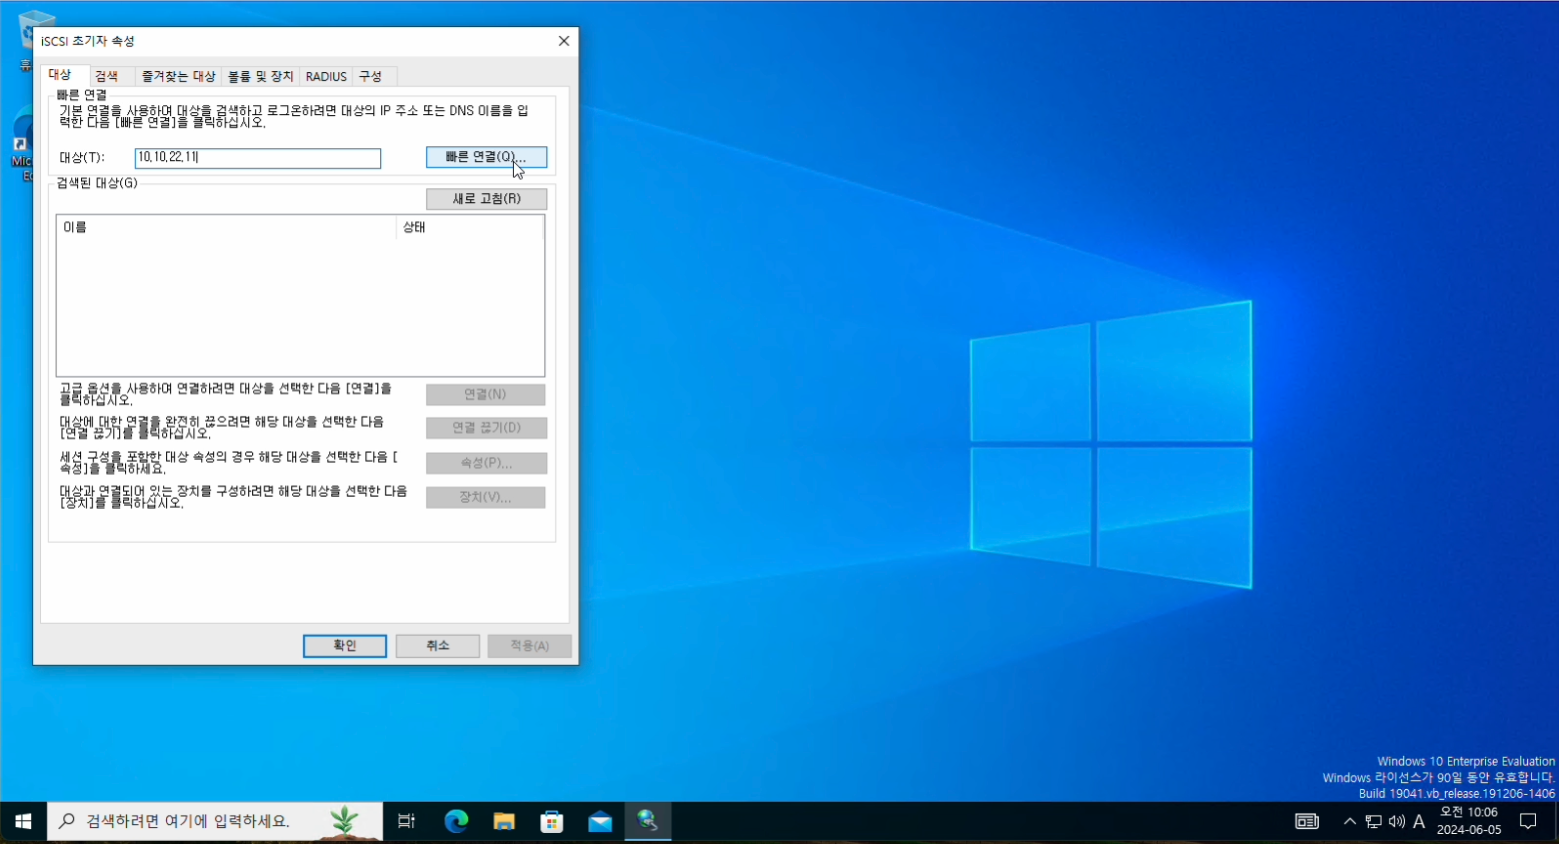The height and width of the screenshot is (844, 1559).
Task: Open the Mail app from the taskbar
Action: (x=600, y=821)
